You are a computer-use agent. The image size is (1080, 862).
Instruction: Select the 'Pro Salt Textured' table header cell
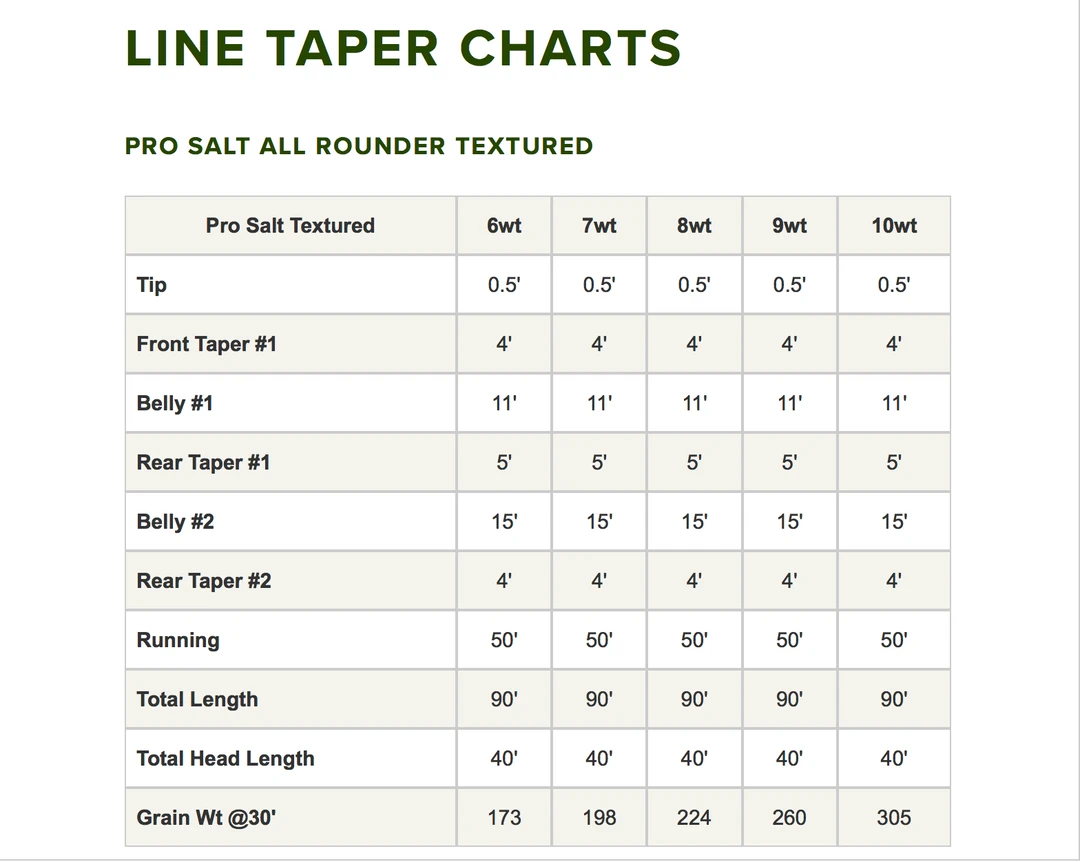pos(290,226)
